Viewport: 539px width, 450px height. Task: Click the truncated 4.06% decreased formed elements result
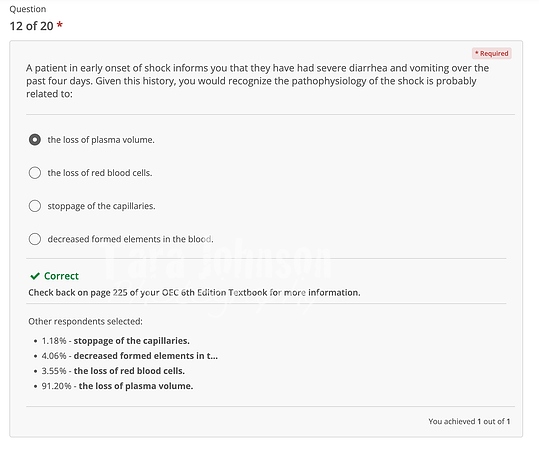[130, 356]
